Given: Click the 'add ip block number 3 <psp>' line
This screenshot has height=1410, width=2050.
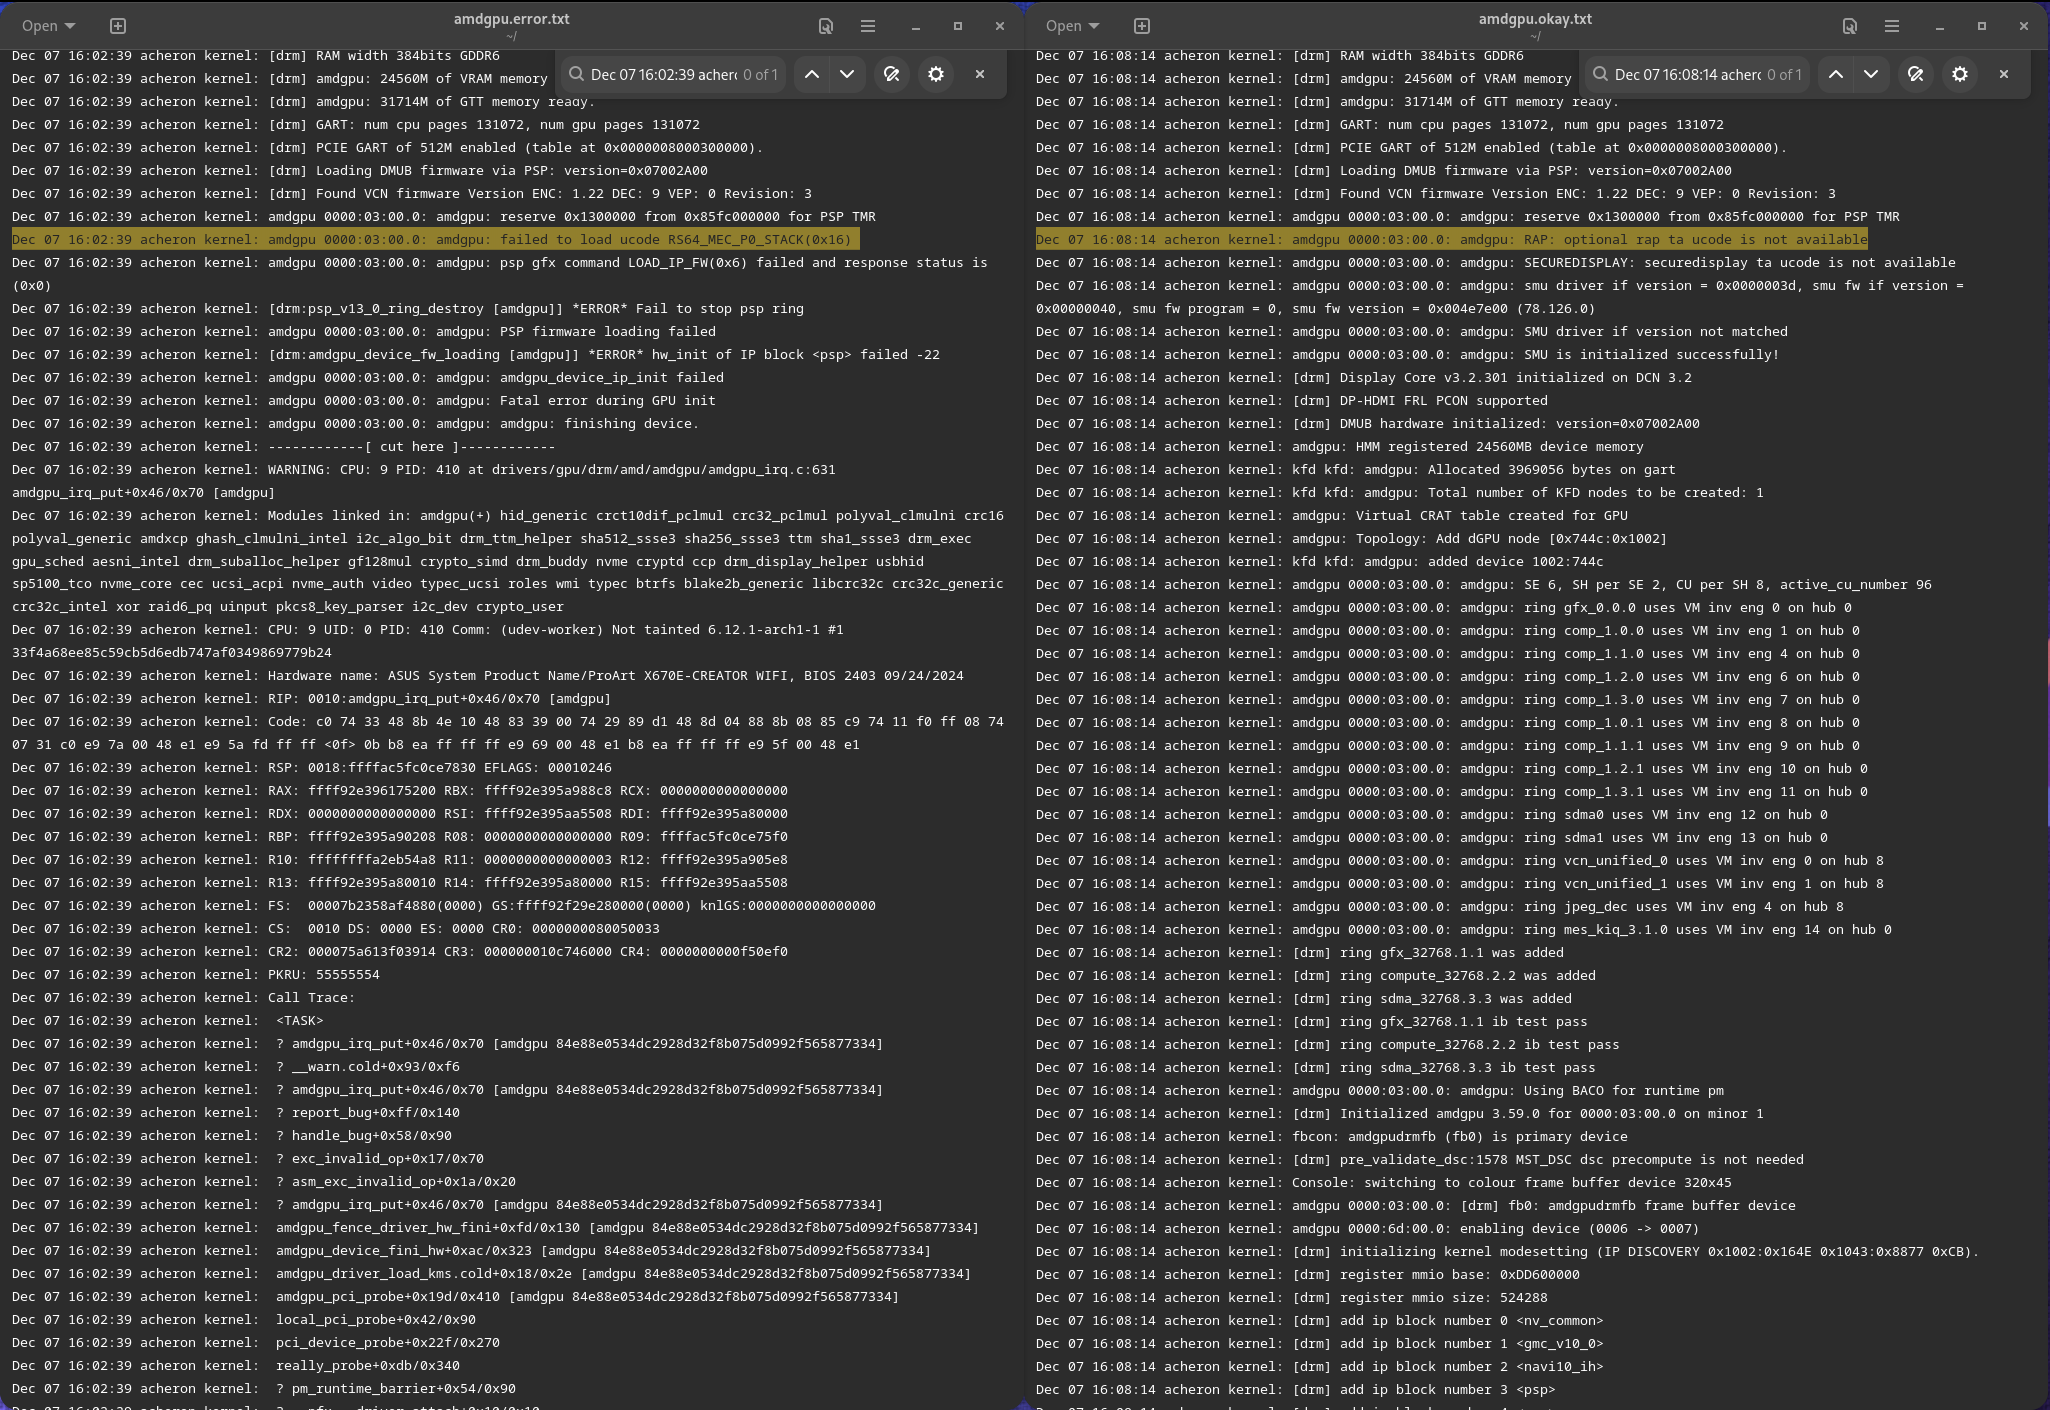Looking at the screenshot, I should click(1296, 1390).
